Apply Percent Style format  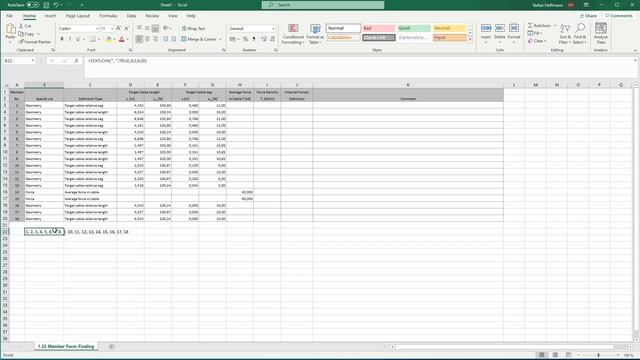tap(245, 39)
